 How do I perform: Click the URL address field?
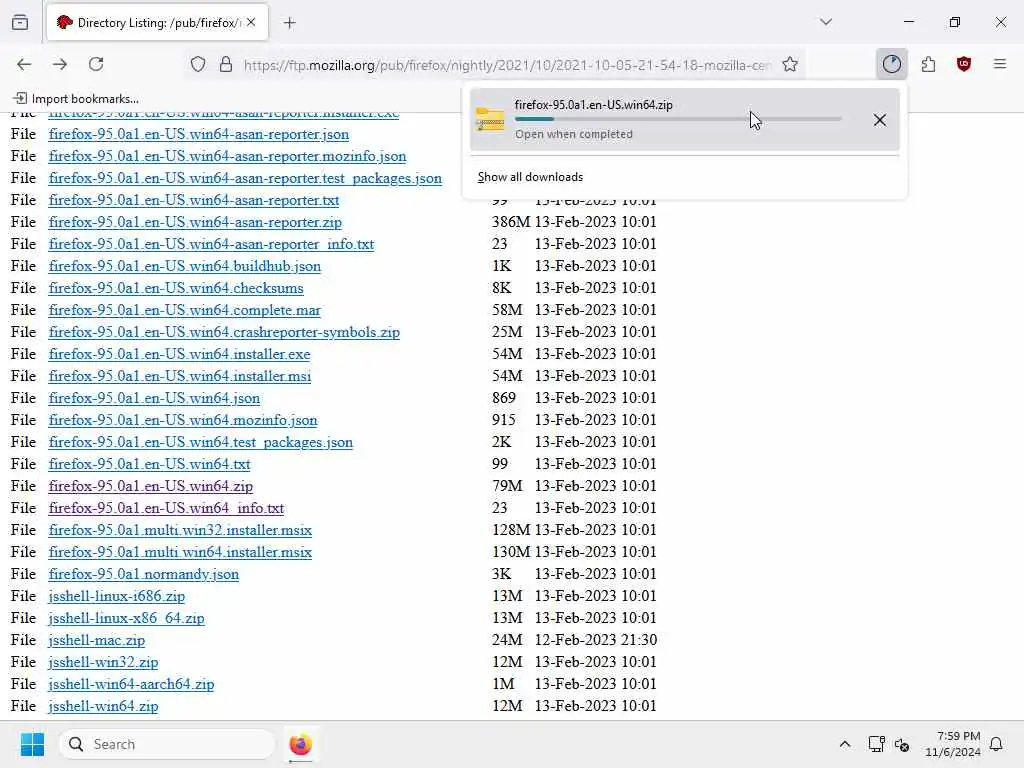coord(507,65)
